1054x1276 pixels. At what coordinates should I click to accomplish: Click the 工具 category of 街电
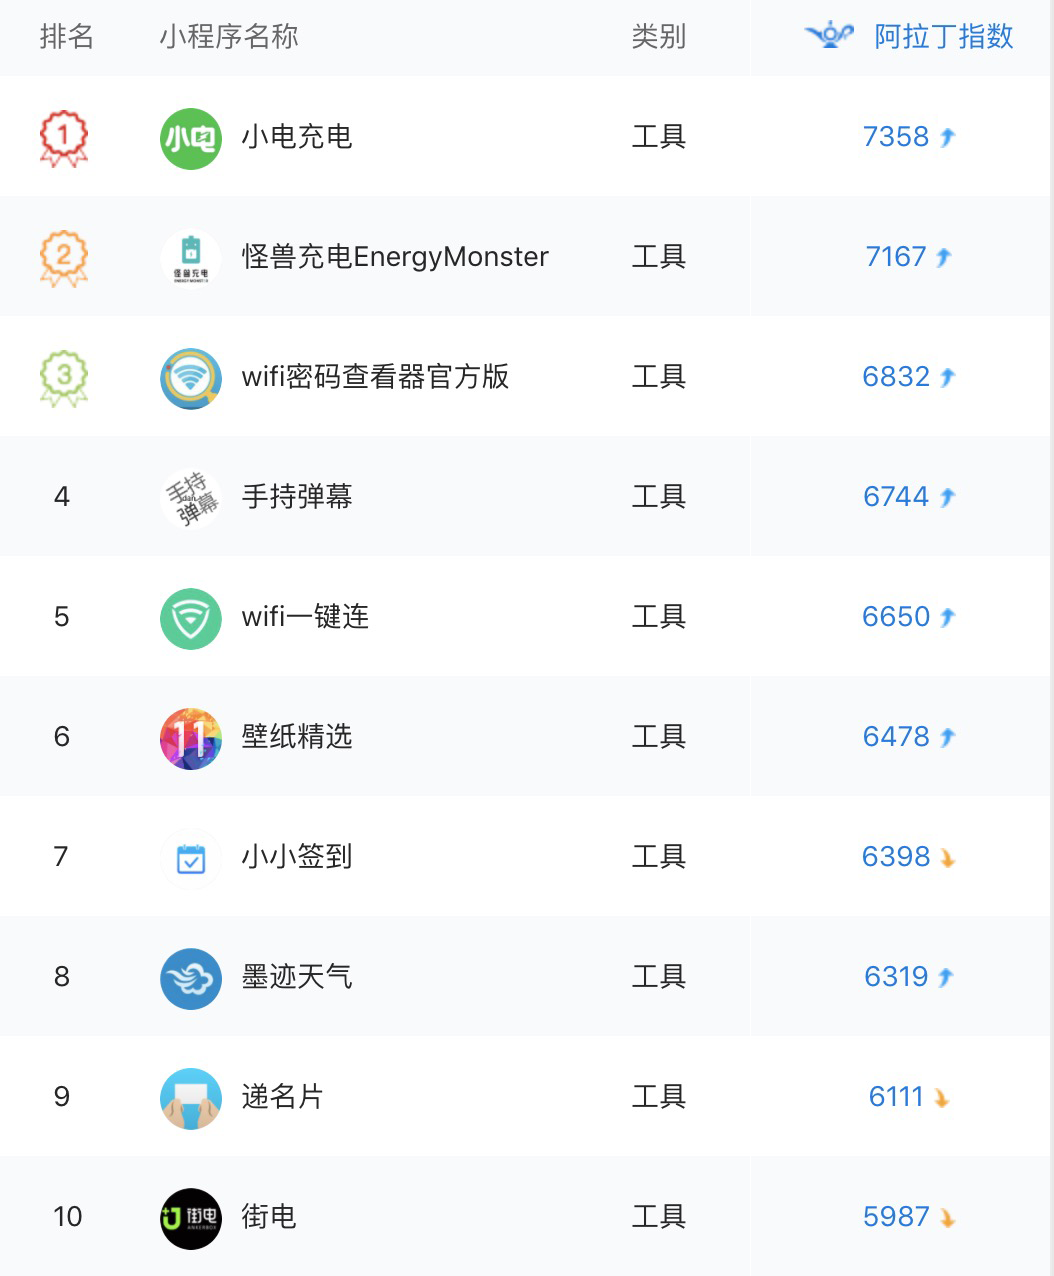[x=658, y=1217]
